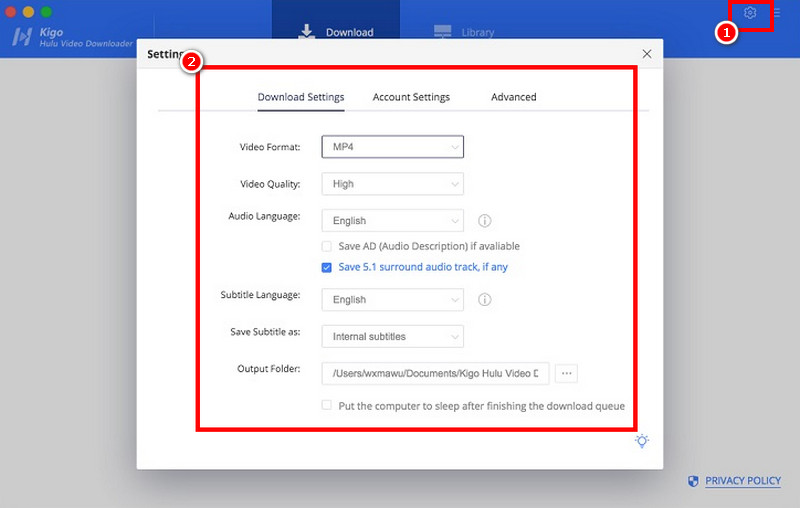Click the Output Folder label
The image size is (800, 508).
268,368
